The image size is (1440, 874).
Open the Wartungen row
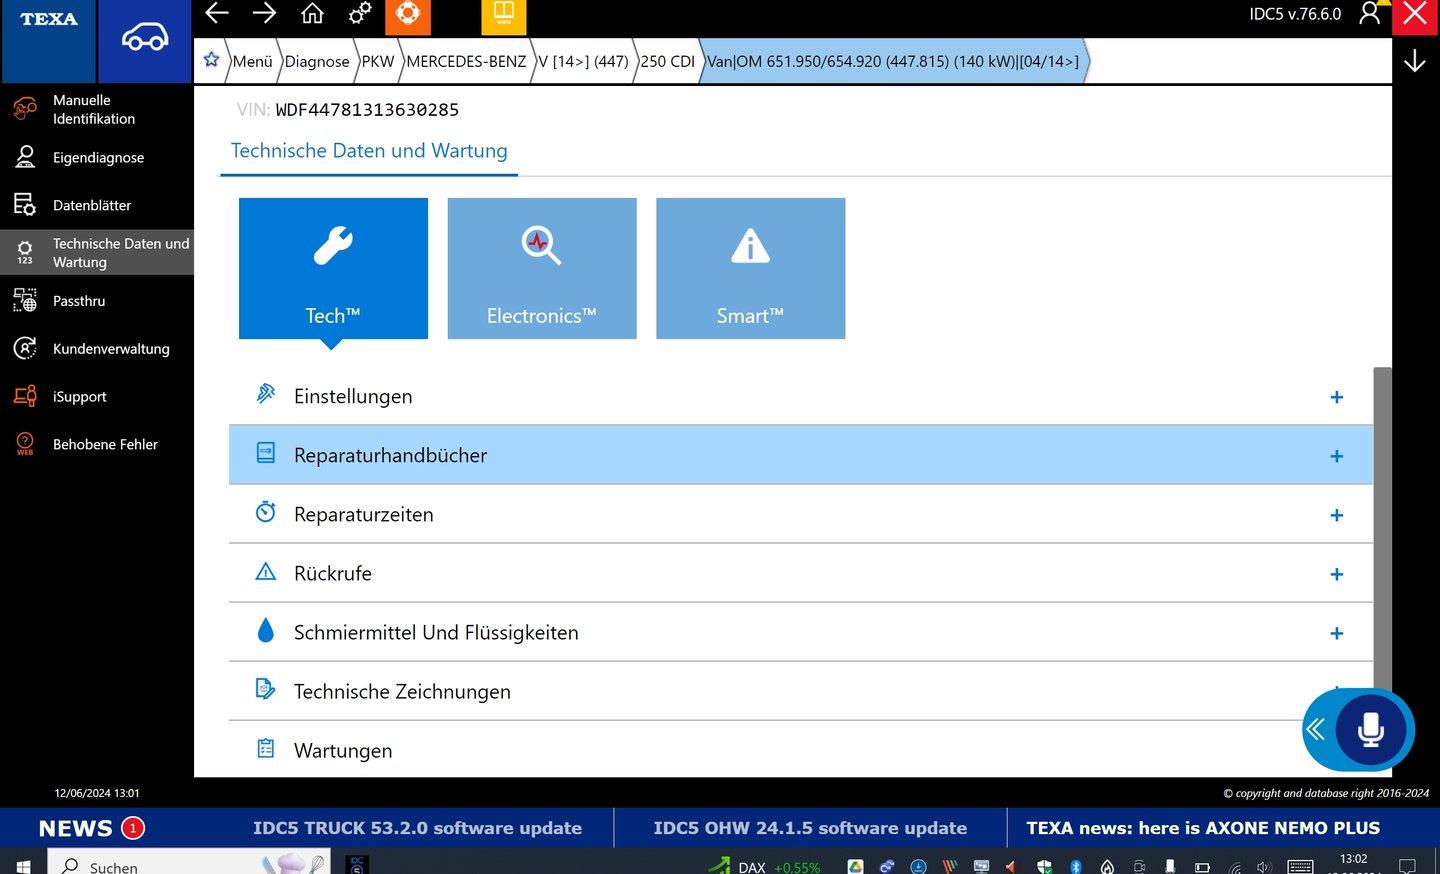click(x=801, y=750)
